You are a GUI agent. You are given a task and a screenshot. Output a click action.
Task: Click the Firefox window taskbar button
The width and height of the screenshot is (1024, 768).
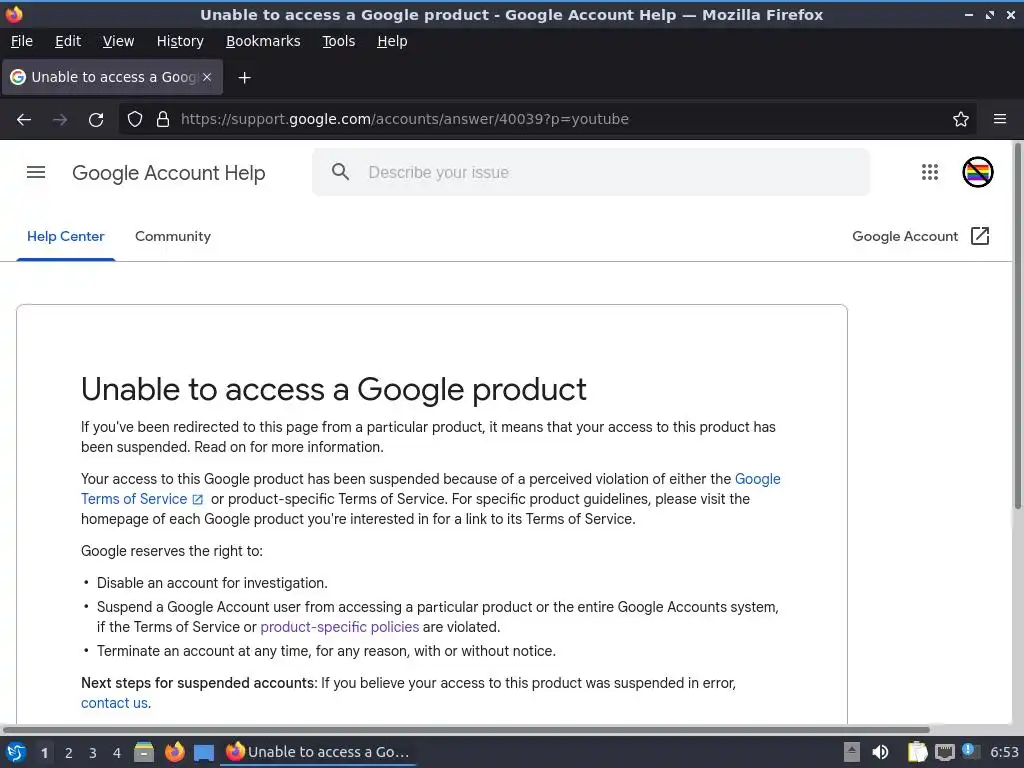pyautogui.click(x=319, y=752)
